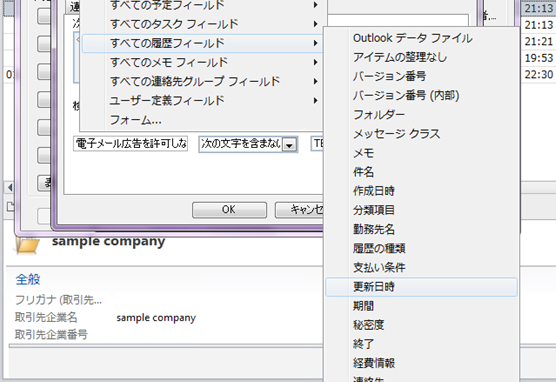Click time entry 21:21 in list
The image size is (556, 382).
pos(539,41)
